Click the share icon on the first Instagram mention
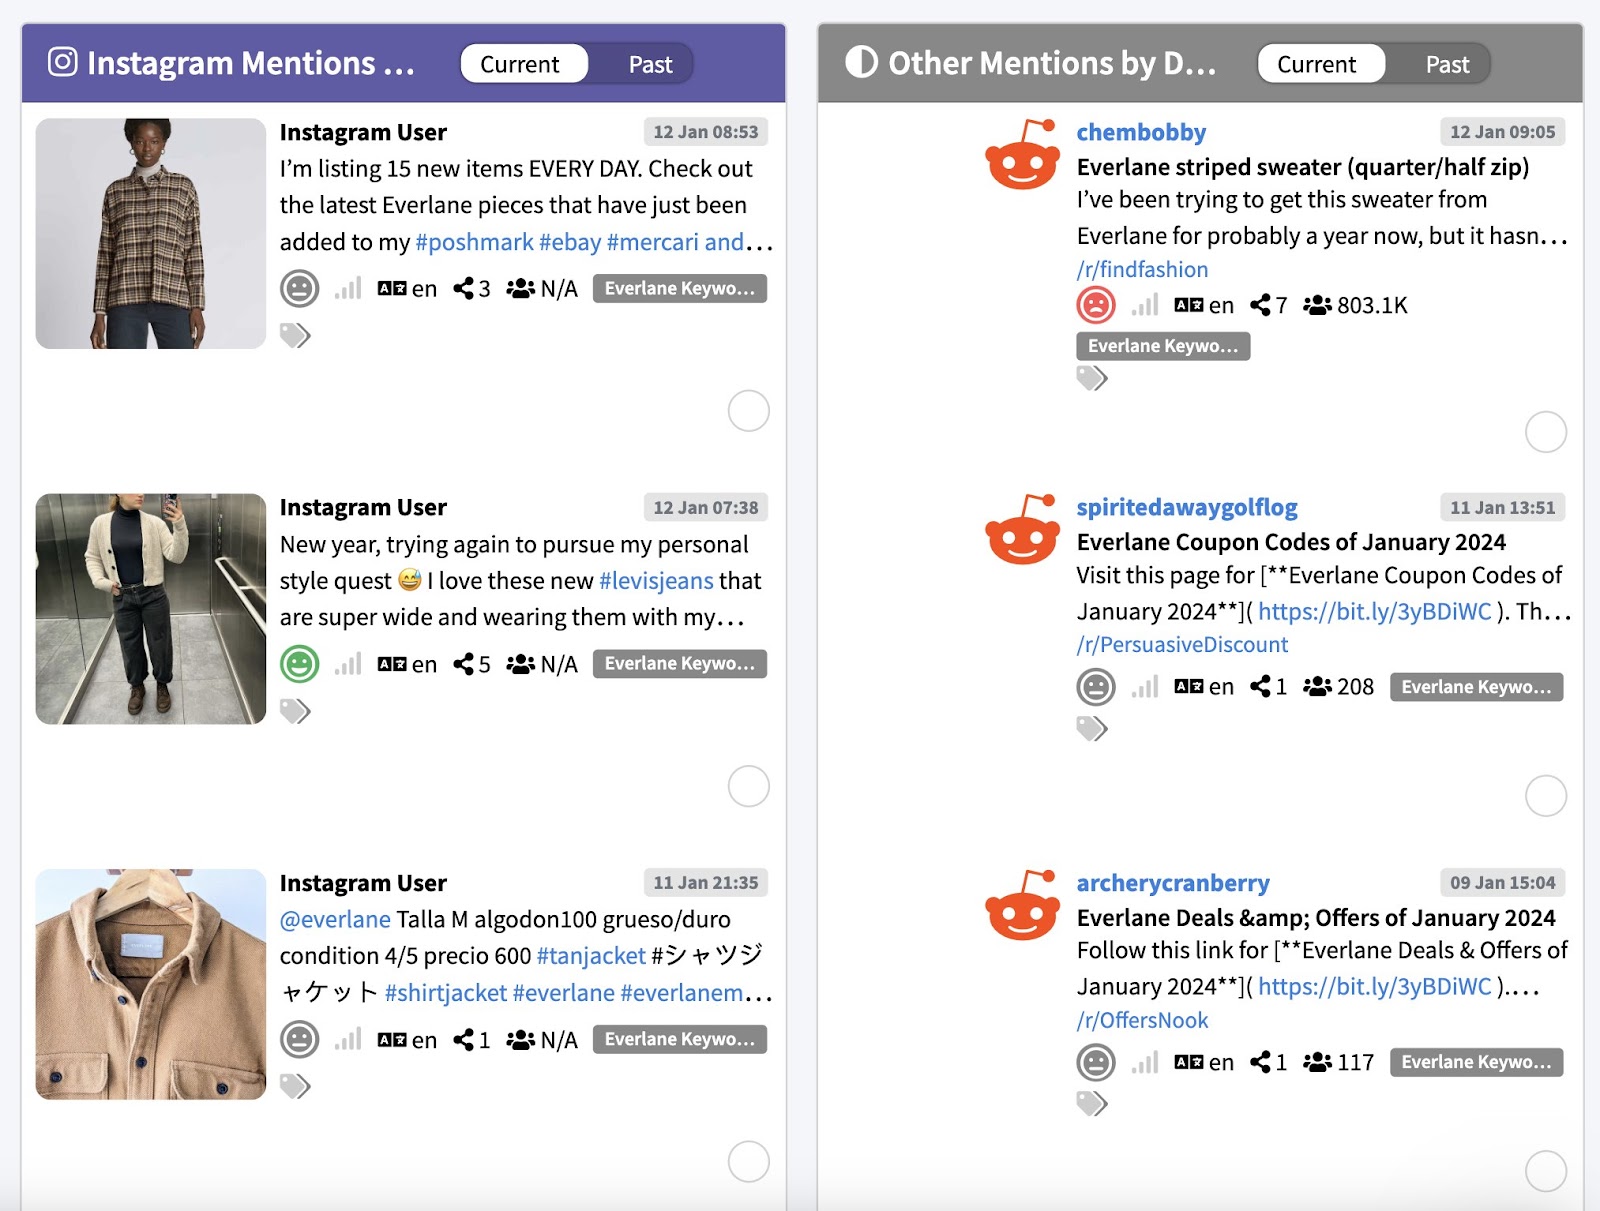The height and width of the screenshot is (1211, 1600). point(464,288)
